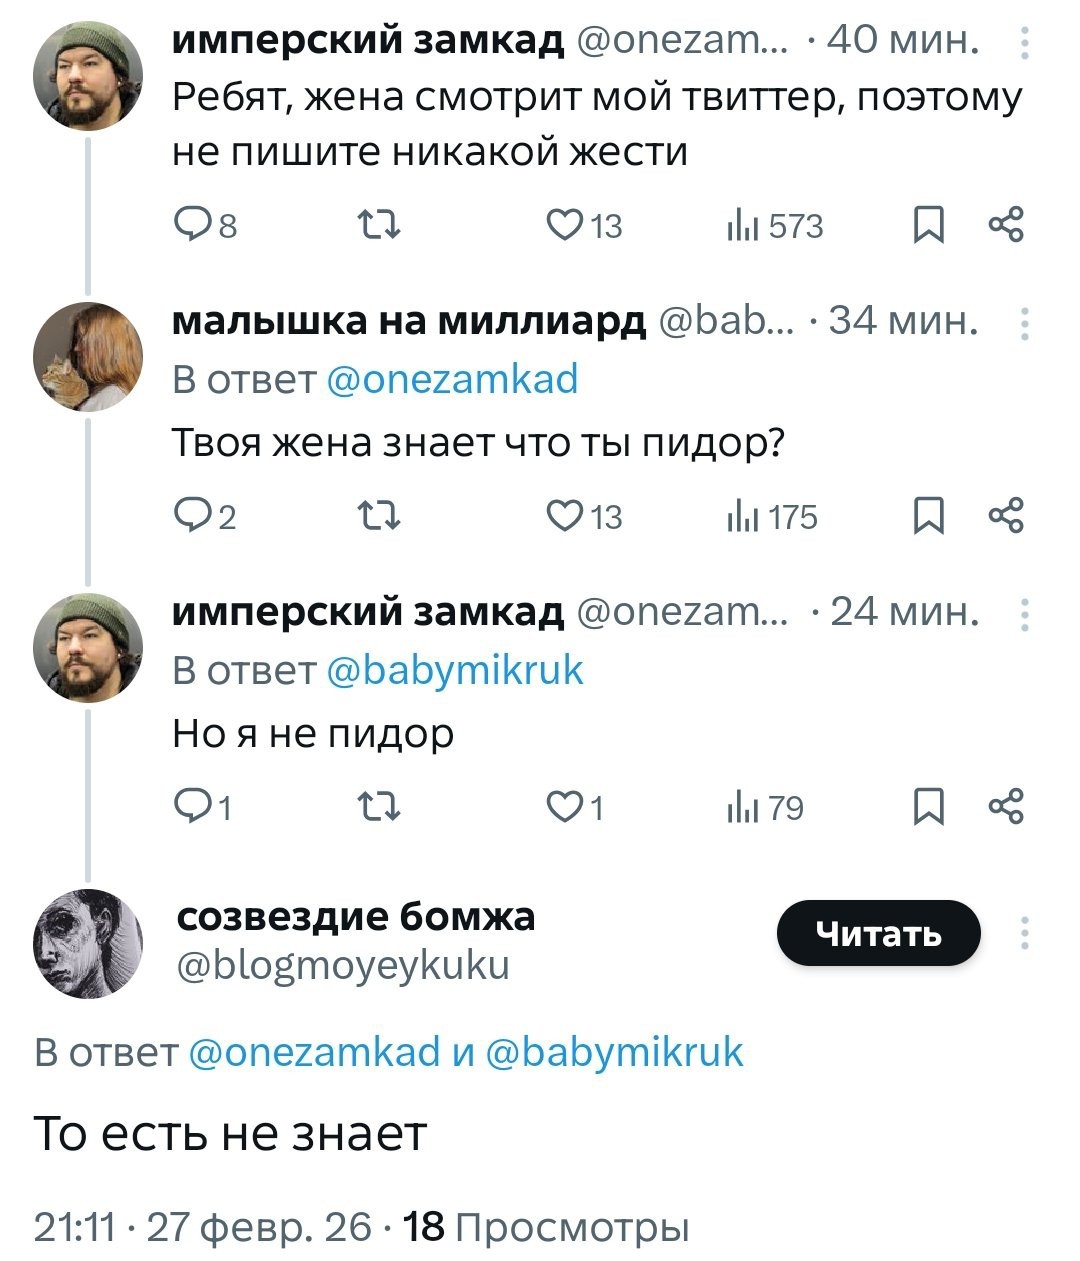Open options menu beside the Читать button
Image resolution: width=1080 pixels, height=1261 pixels.
1024,933
